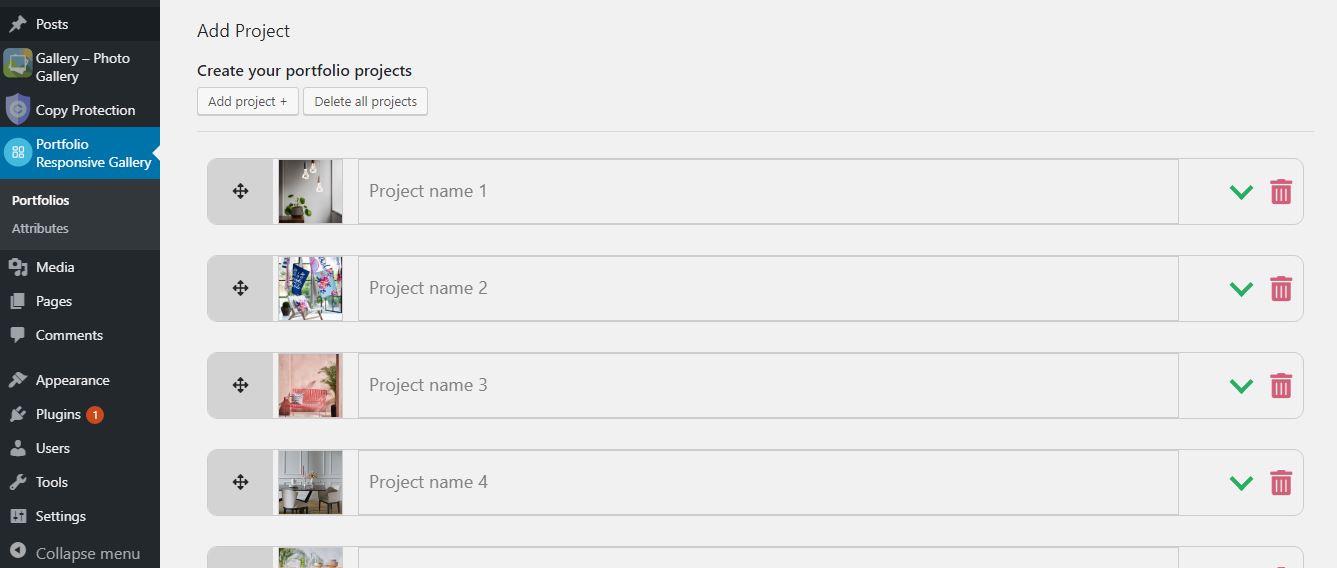Expand Project name 1 with green chevron

click(1241, 192)
